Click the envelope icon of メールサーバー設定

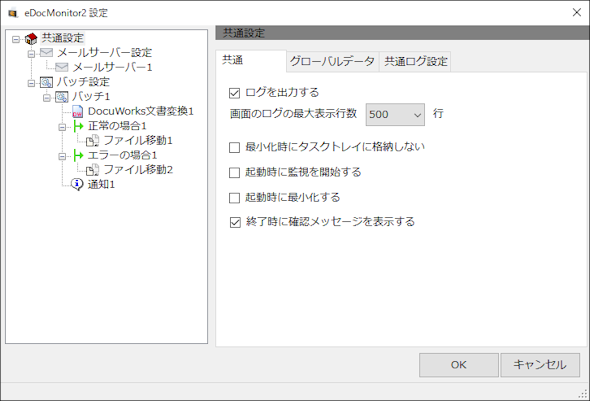point(47,53)
